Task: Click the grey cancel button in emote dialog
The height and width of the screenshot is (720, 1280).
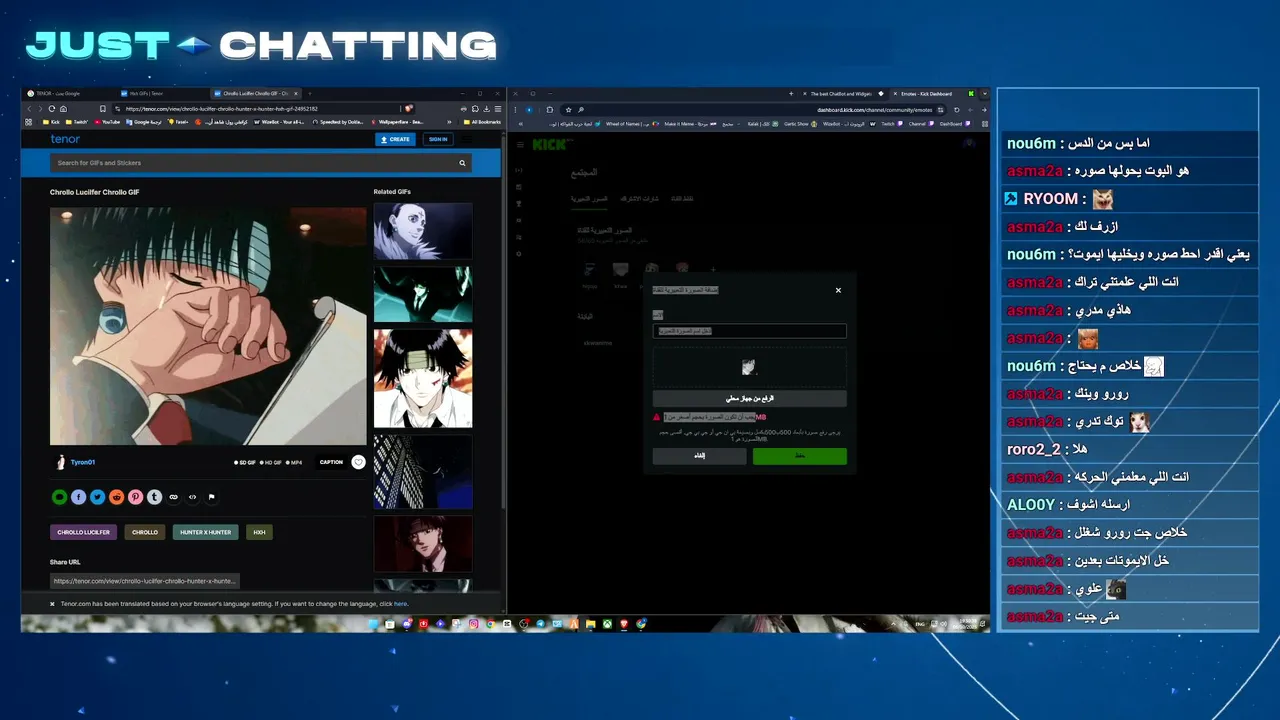Action: 700,456
